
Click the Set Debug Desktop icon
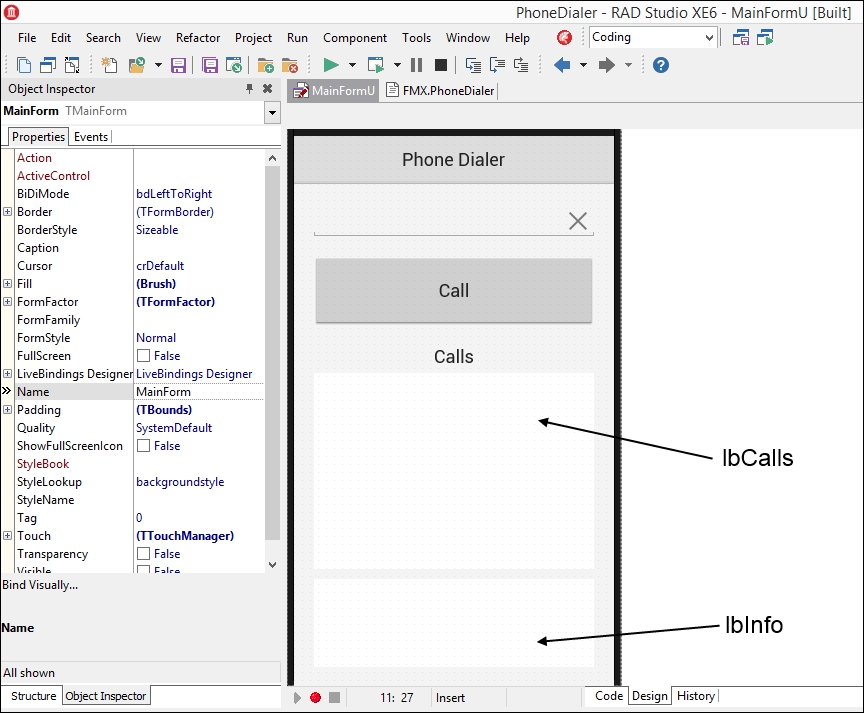pos(765,37)
